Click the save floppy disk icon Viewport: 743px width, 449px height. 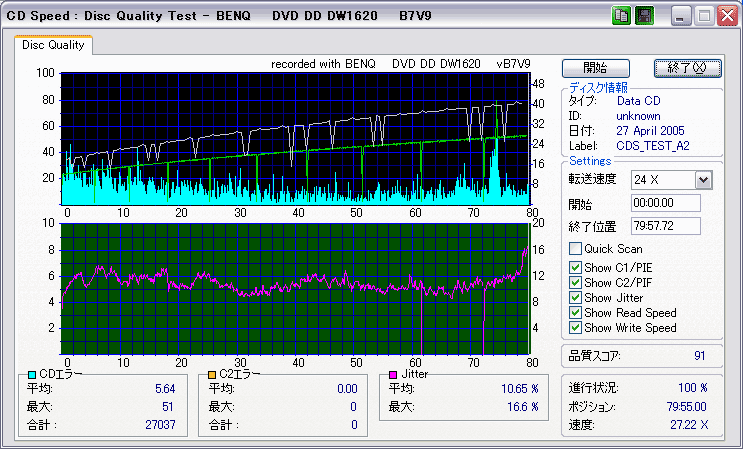click(644, 16)
